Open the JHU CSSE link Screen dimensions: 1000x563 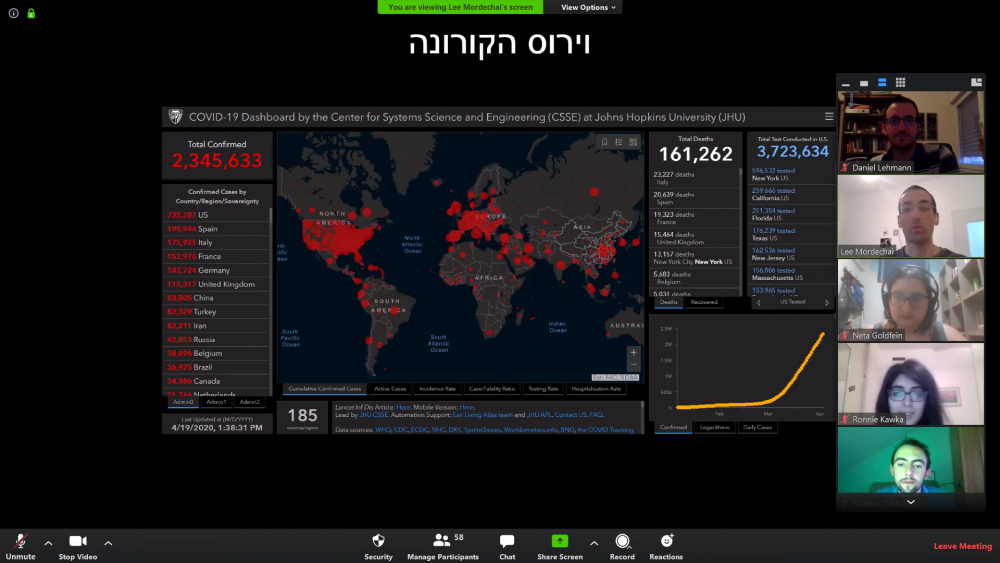click(374, 415)
